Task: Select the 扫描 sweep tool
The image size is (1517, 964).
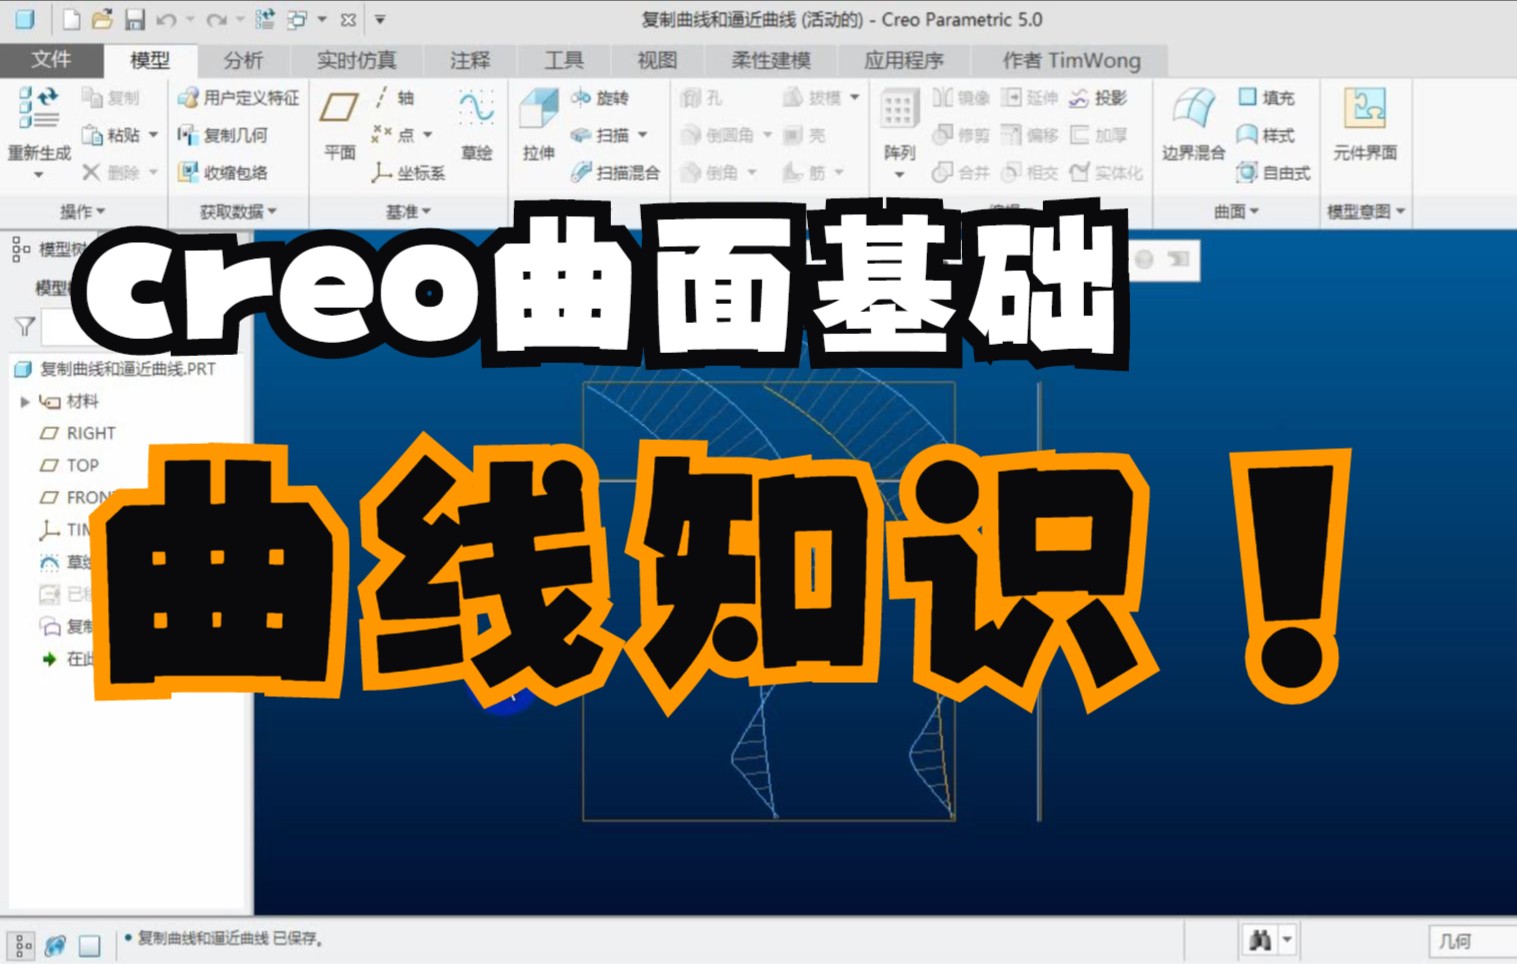Action: pos(599,135)
